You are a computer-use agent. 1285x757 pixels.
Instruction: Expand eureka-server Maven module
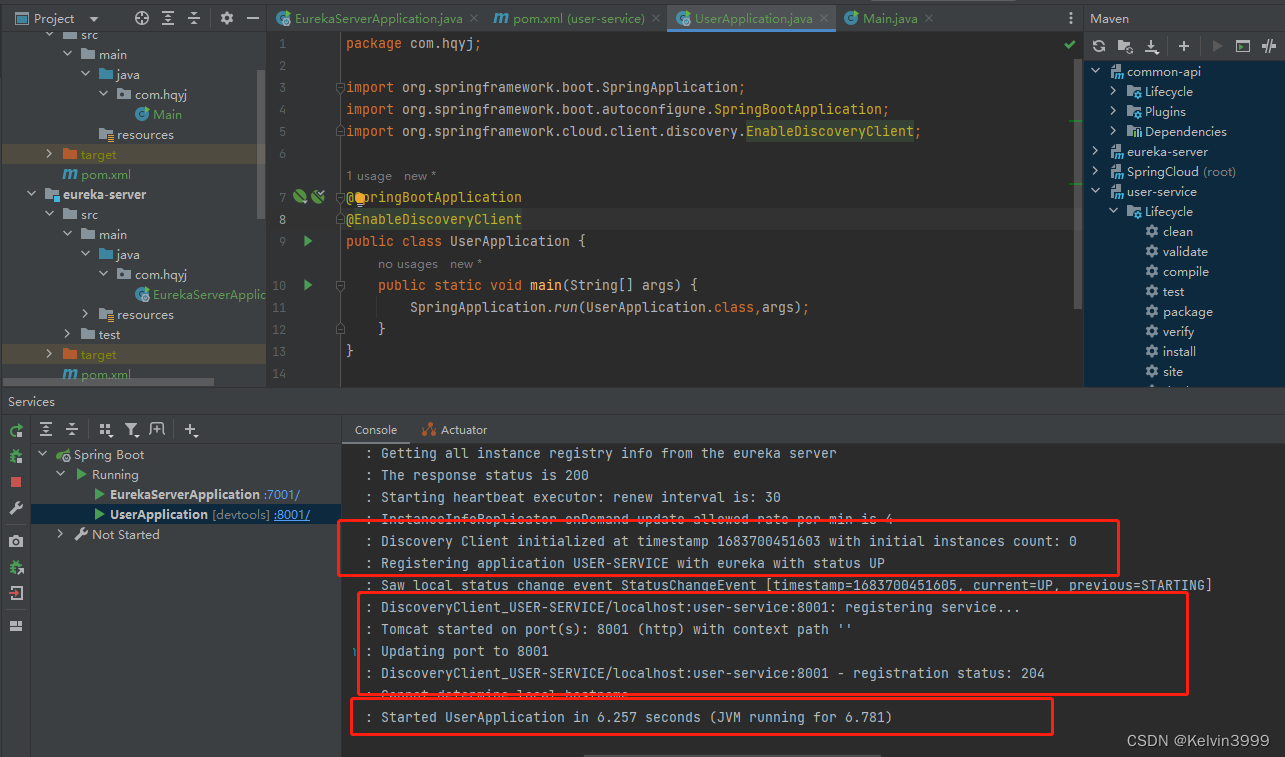coord(1097,151)
